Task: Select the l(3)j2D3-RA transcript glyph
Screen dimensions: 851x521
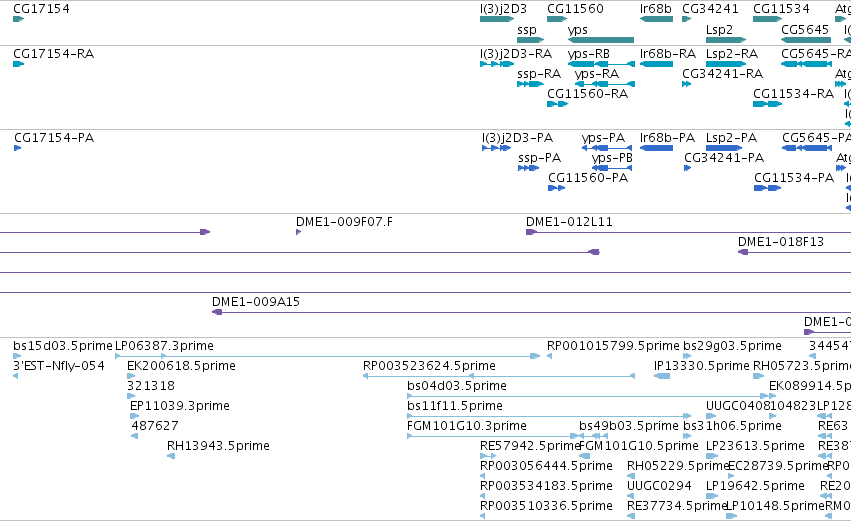Action: pyautogui.click(x=497, y=64)
